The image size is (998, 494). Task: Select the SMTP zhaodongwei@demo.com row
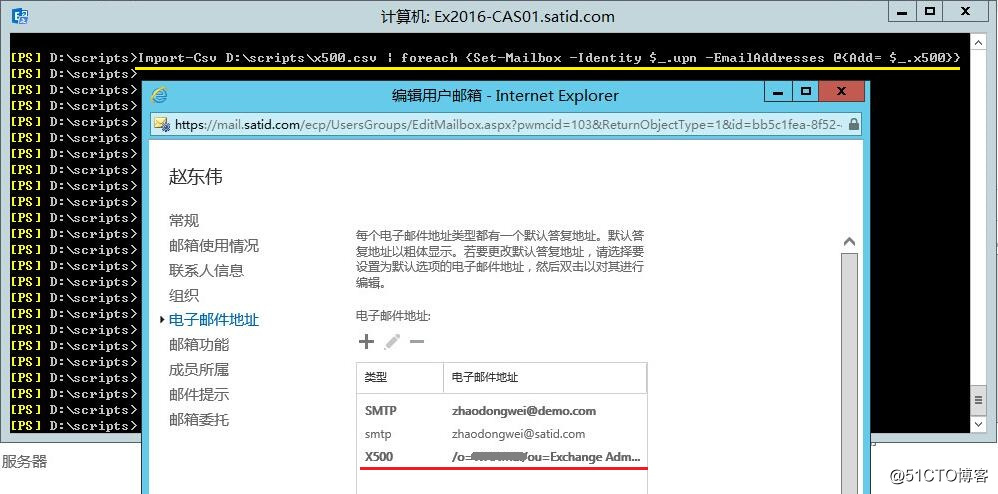[502, 411]
